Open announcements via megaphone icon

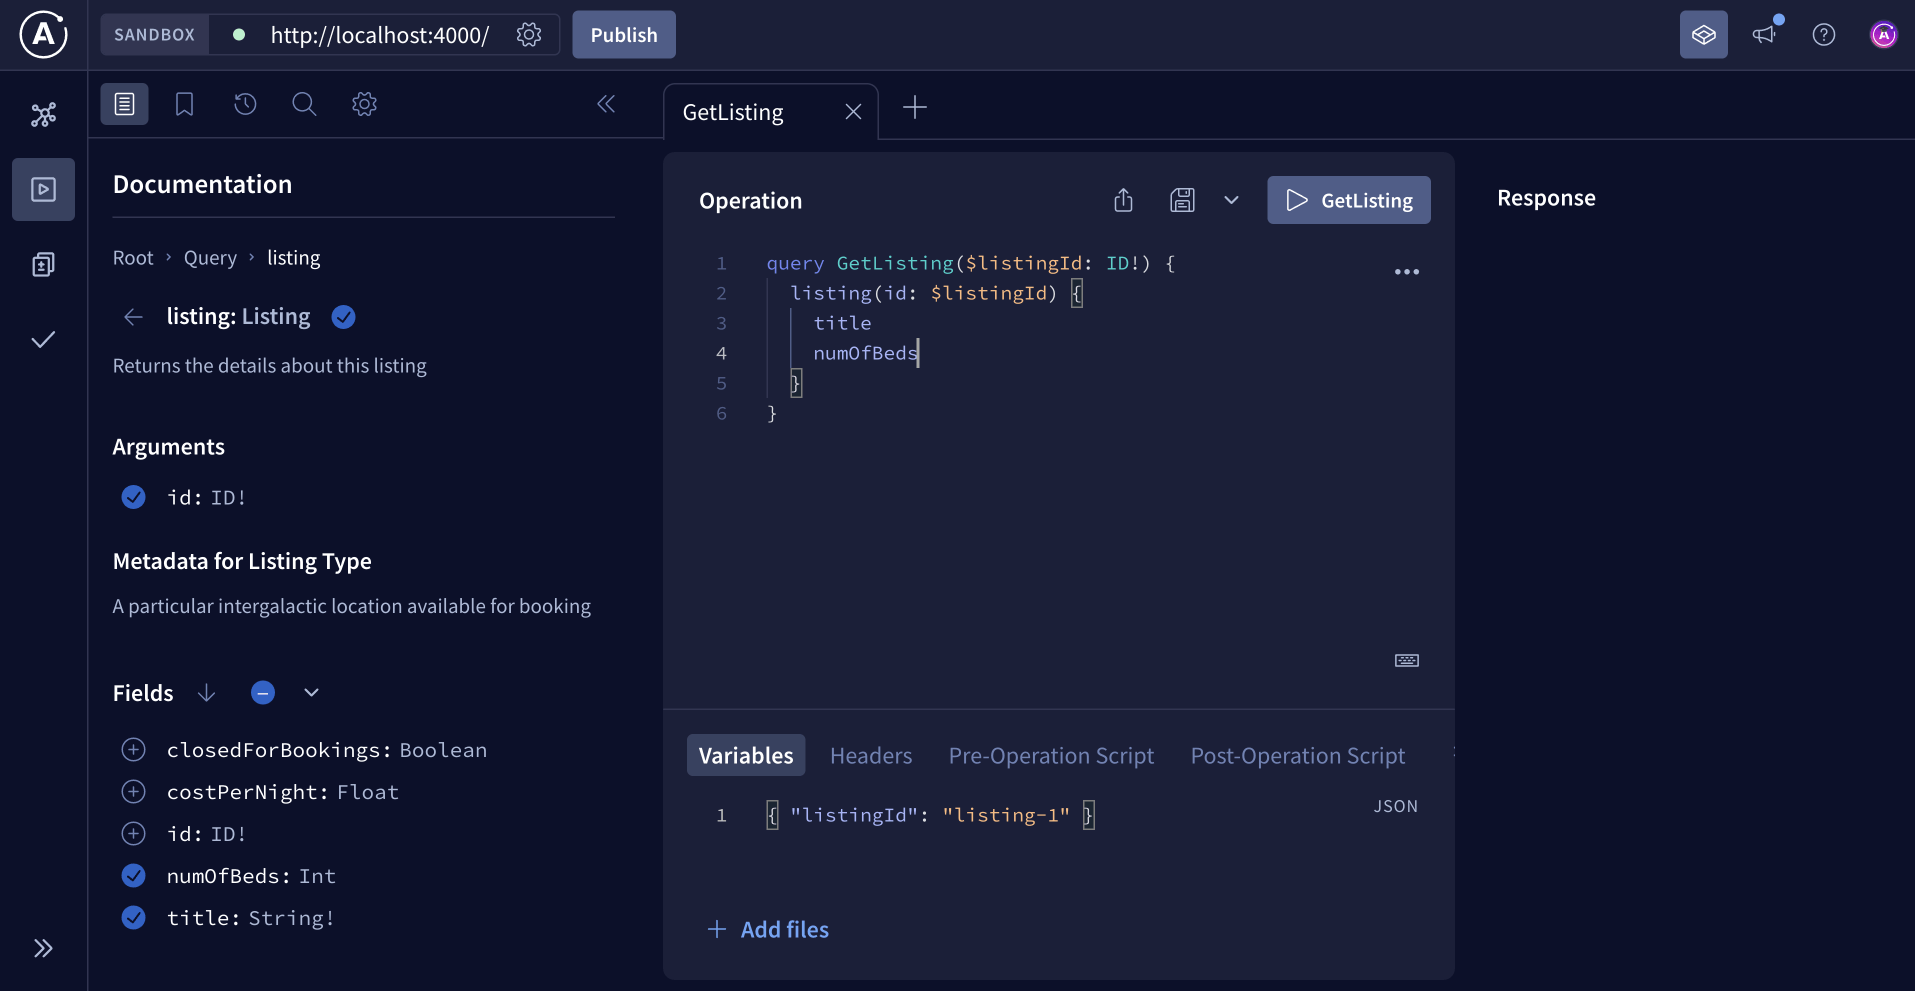click(1765, 34)
